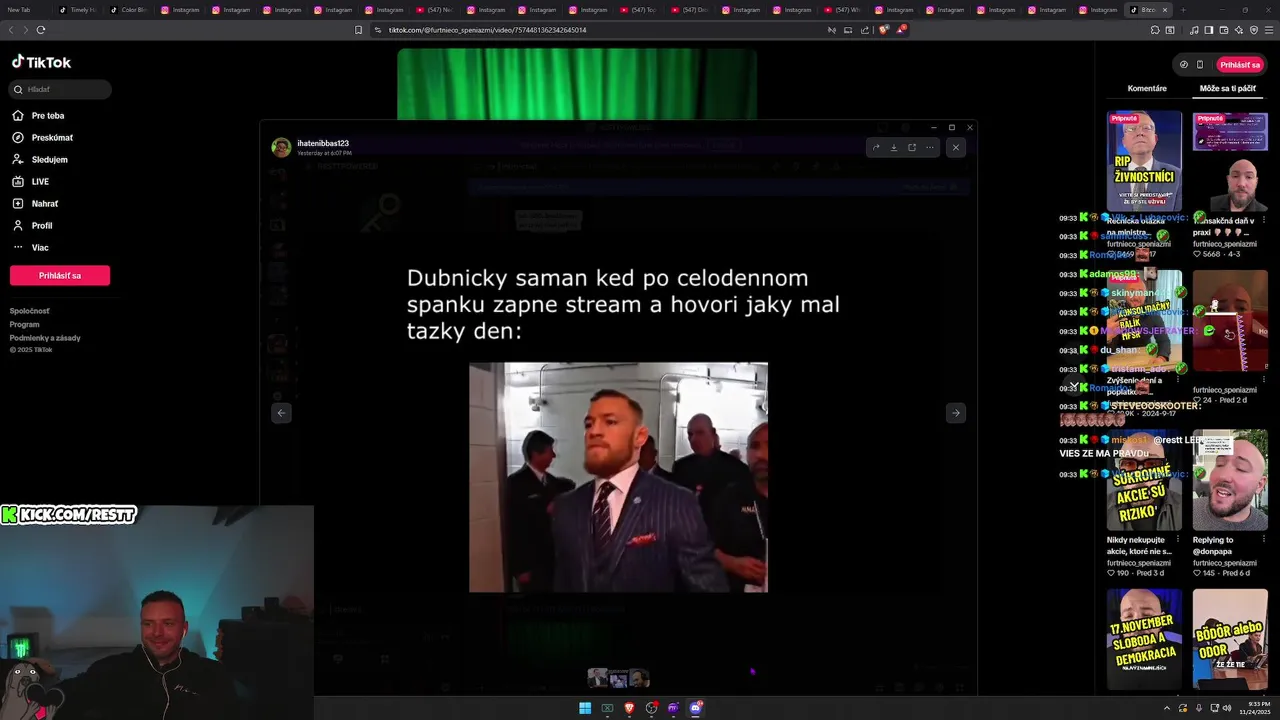This screenshot has width=1280, height=720.
Task: Click kick.com/restt overlay label
Action: tap(69, 515)
